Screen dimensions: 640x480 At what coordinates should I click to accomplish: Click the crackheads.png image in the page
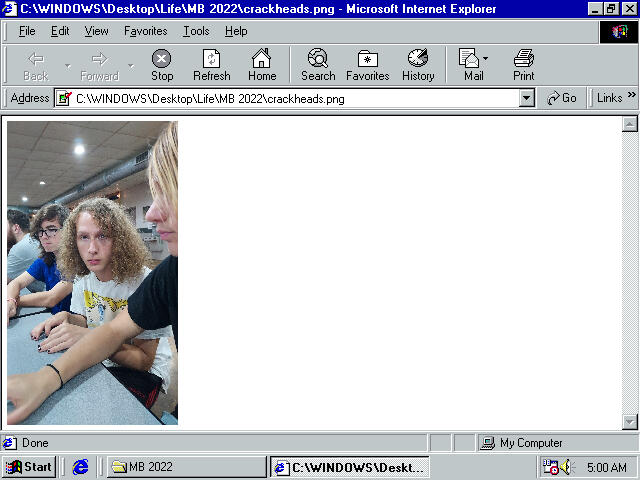pos(92,272)
